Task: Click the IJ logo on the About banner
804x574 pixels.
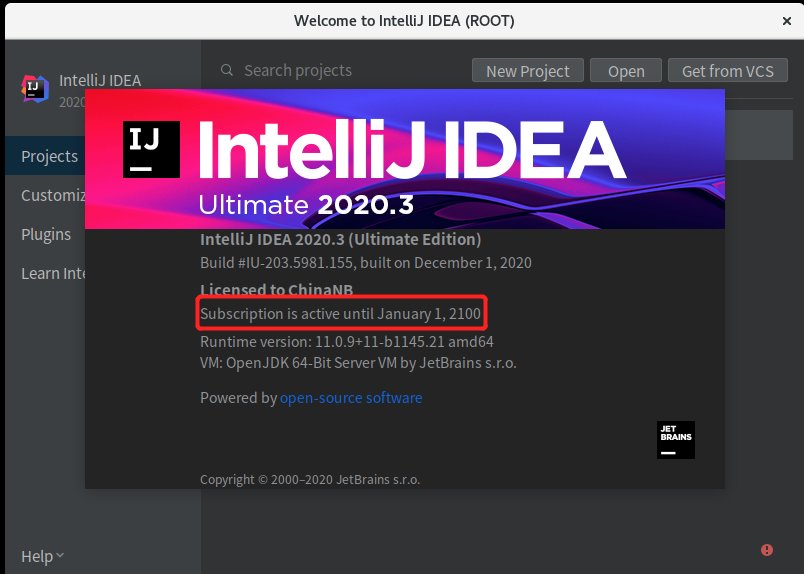Action: 151,149
